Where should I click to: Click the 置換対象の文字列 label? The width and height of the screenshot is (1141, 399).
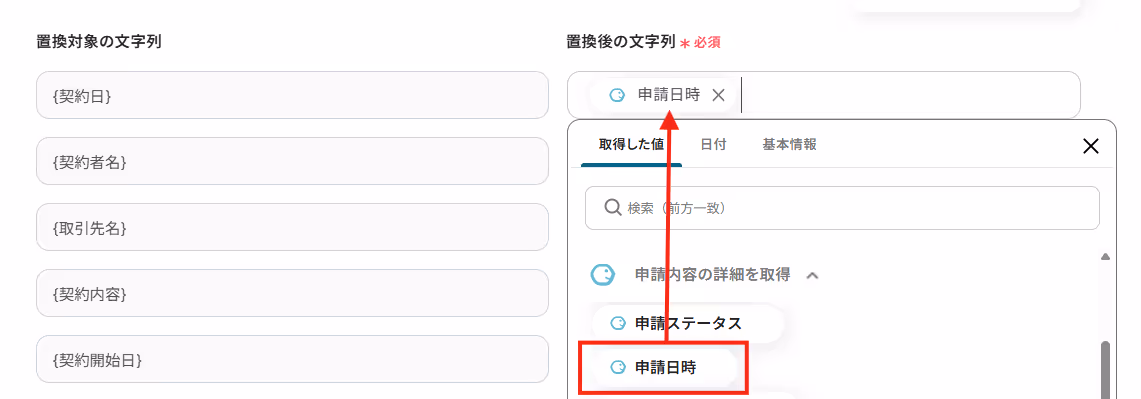[x=99, y=42]
